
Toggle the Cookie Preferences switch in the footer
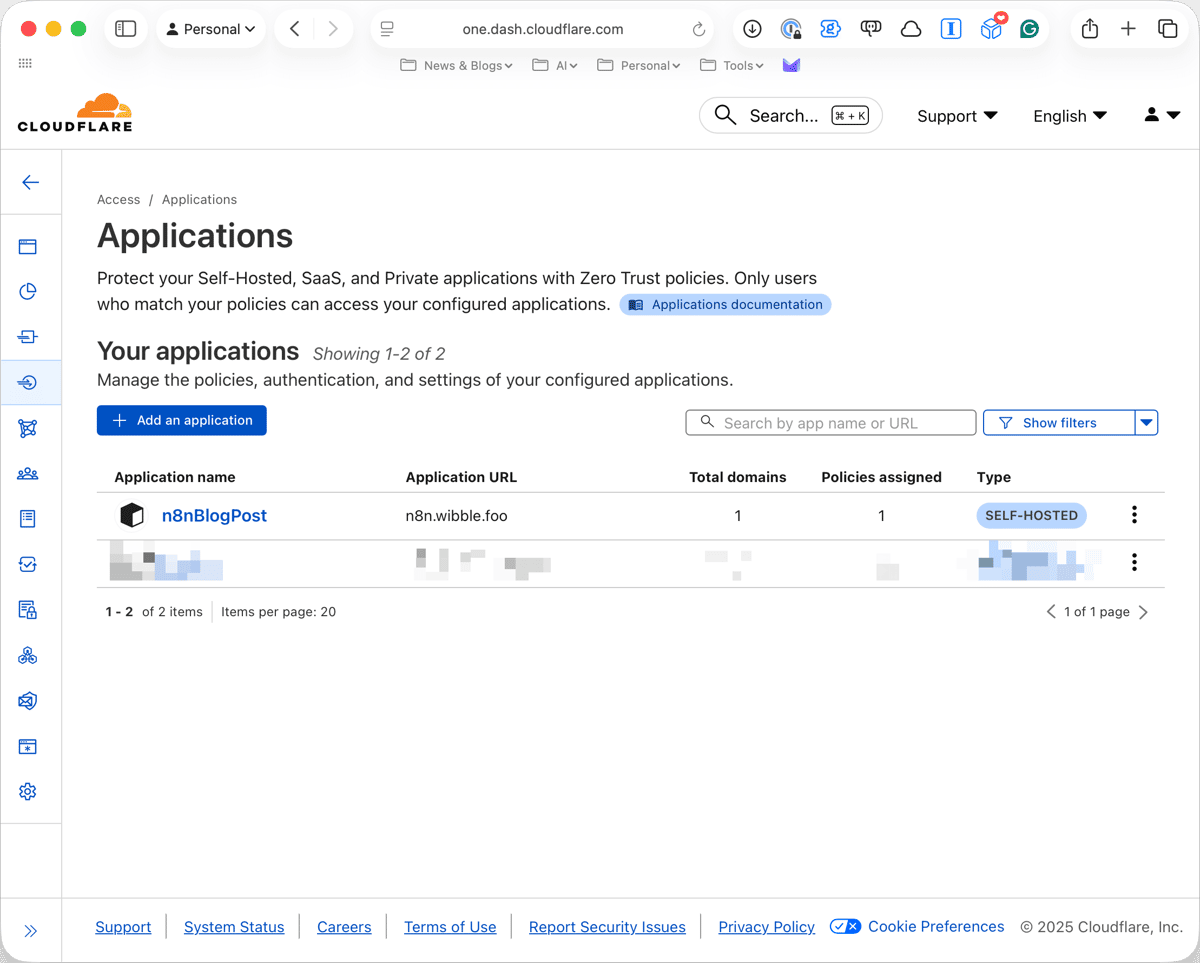(845, 926)
